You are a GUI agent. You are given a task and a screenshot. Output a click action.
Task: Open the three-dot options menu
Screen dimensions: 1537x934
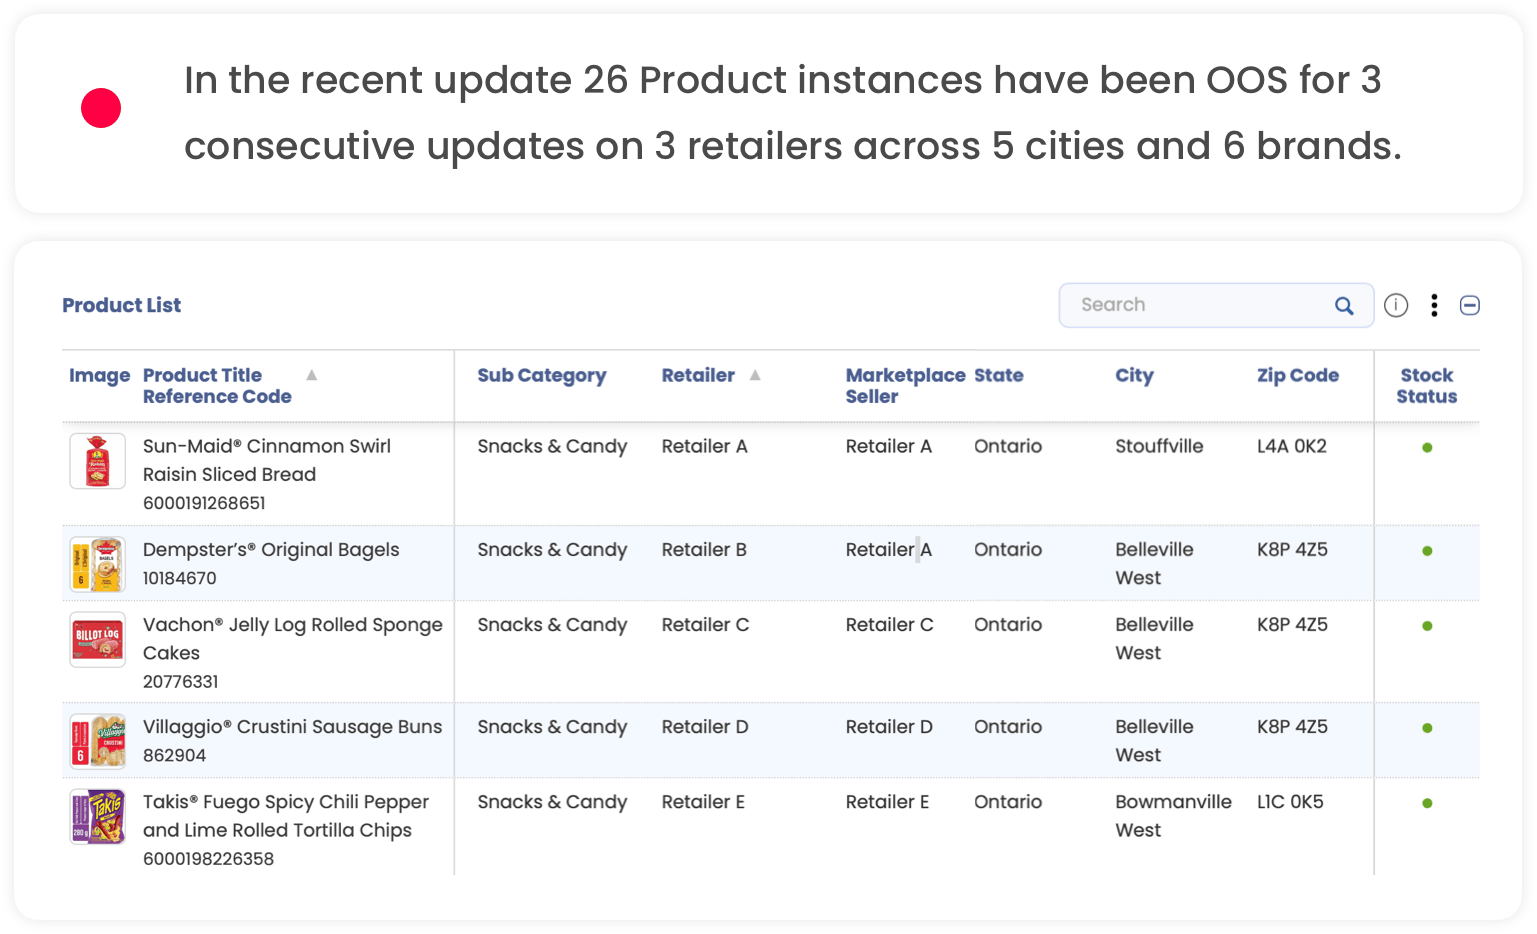pos(1434,306)
